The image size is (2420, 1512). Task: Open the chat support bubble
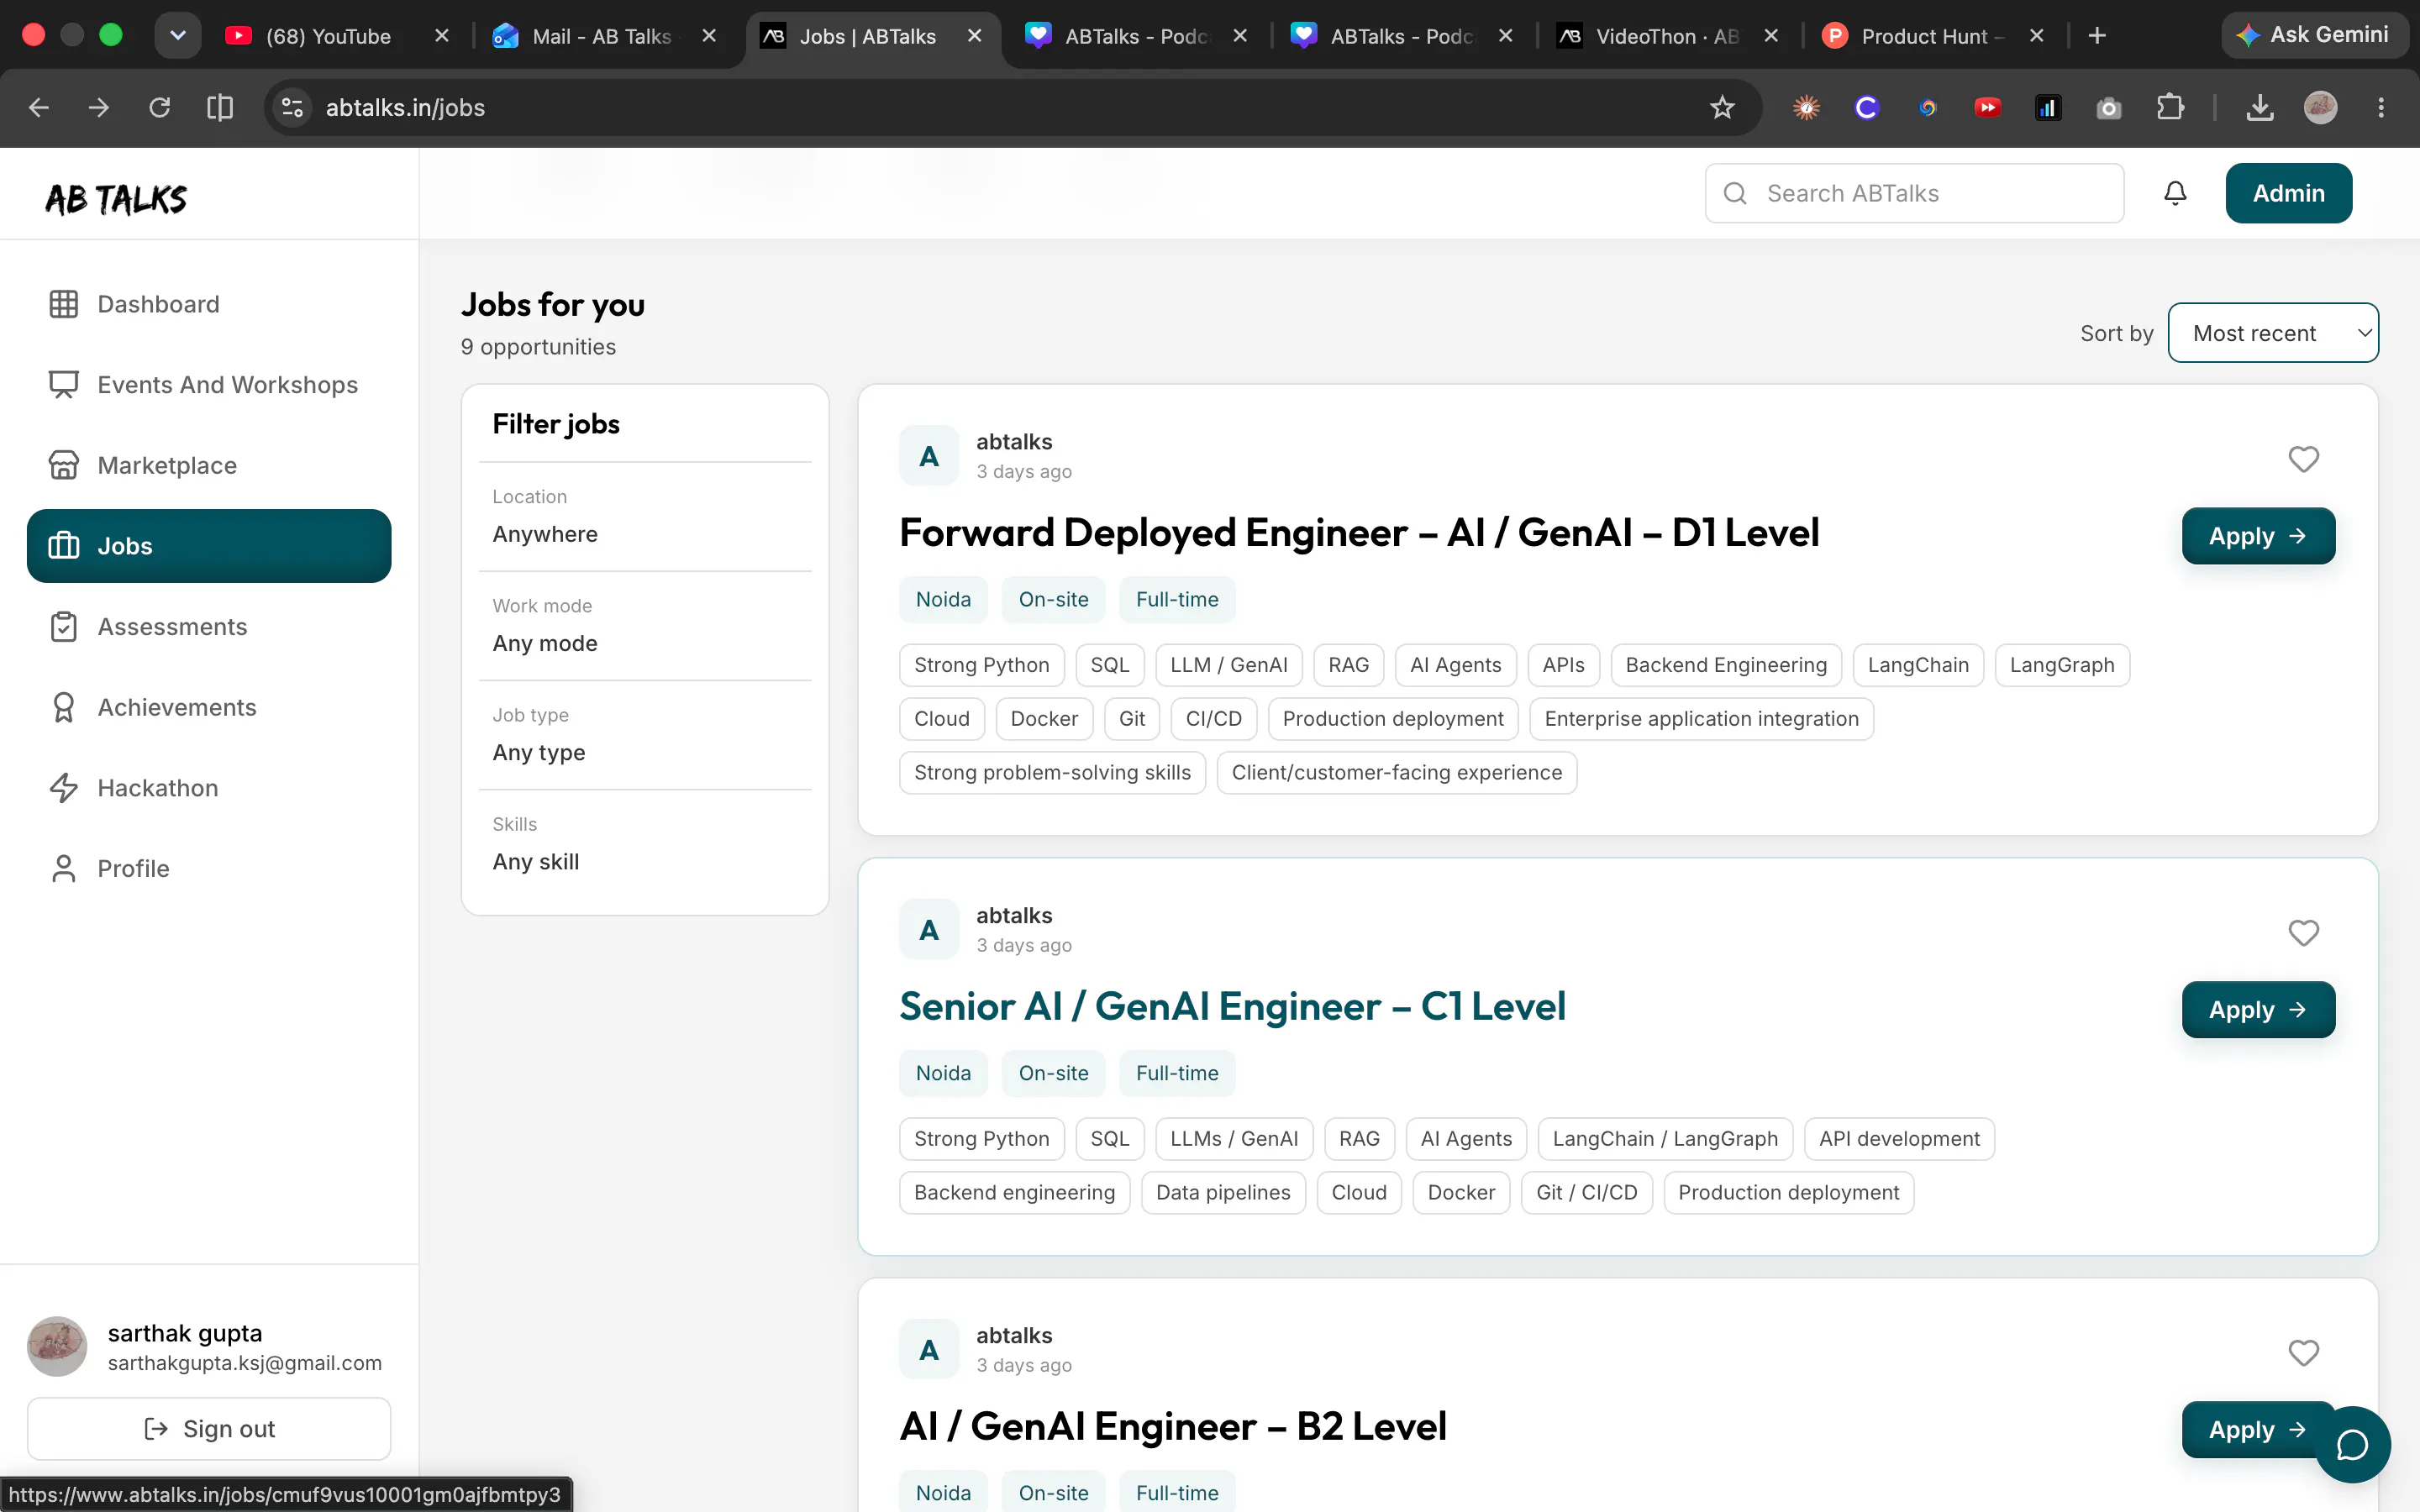point(2352,1444)
